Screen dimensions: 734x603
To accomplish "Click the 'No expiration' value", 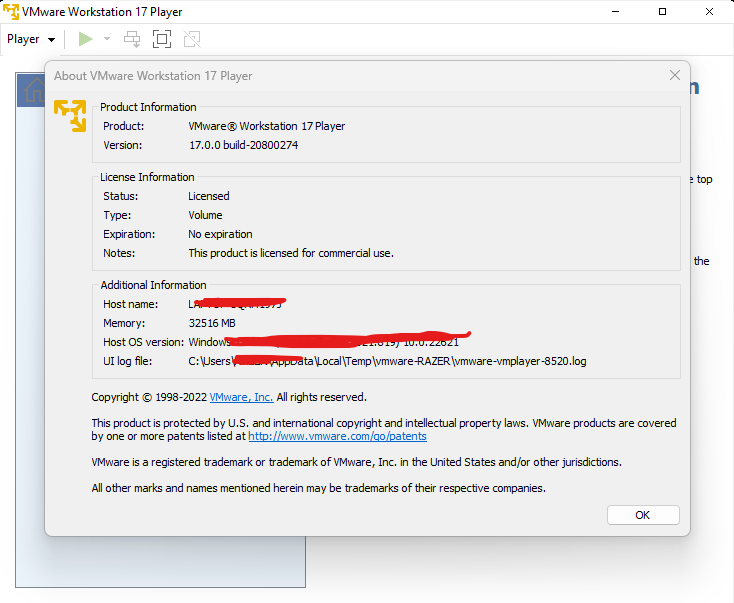I will coord(220,234).
